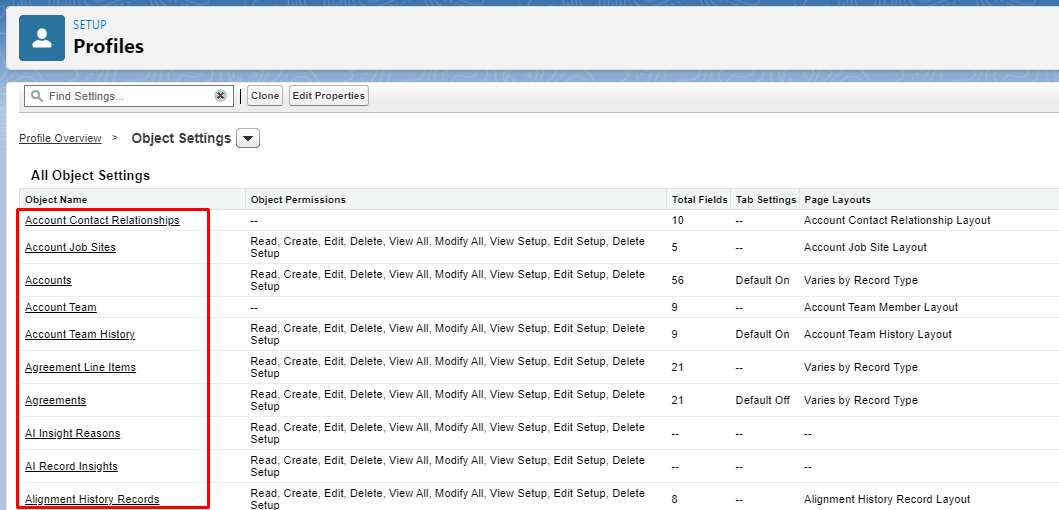Open the Agreements object settings

point(55,401)
